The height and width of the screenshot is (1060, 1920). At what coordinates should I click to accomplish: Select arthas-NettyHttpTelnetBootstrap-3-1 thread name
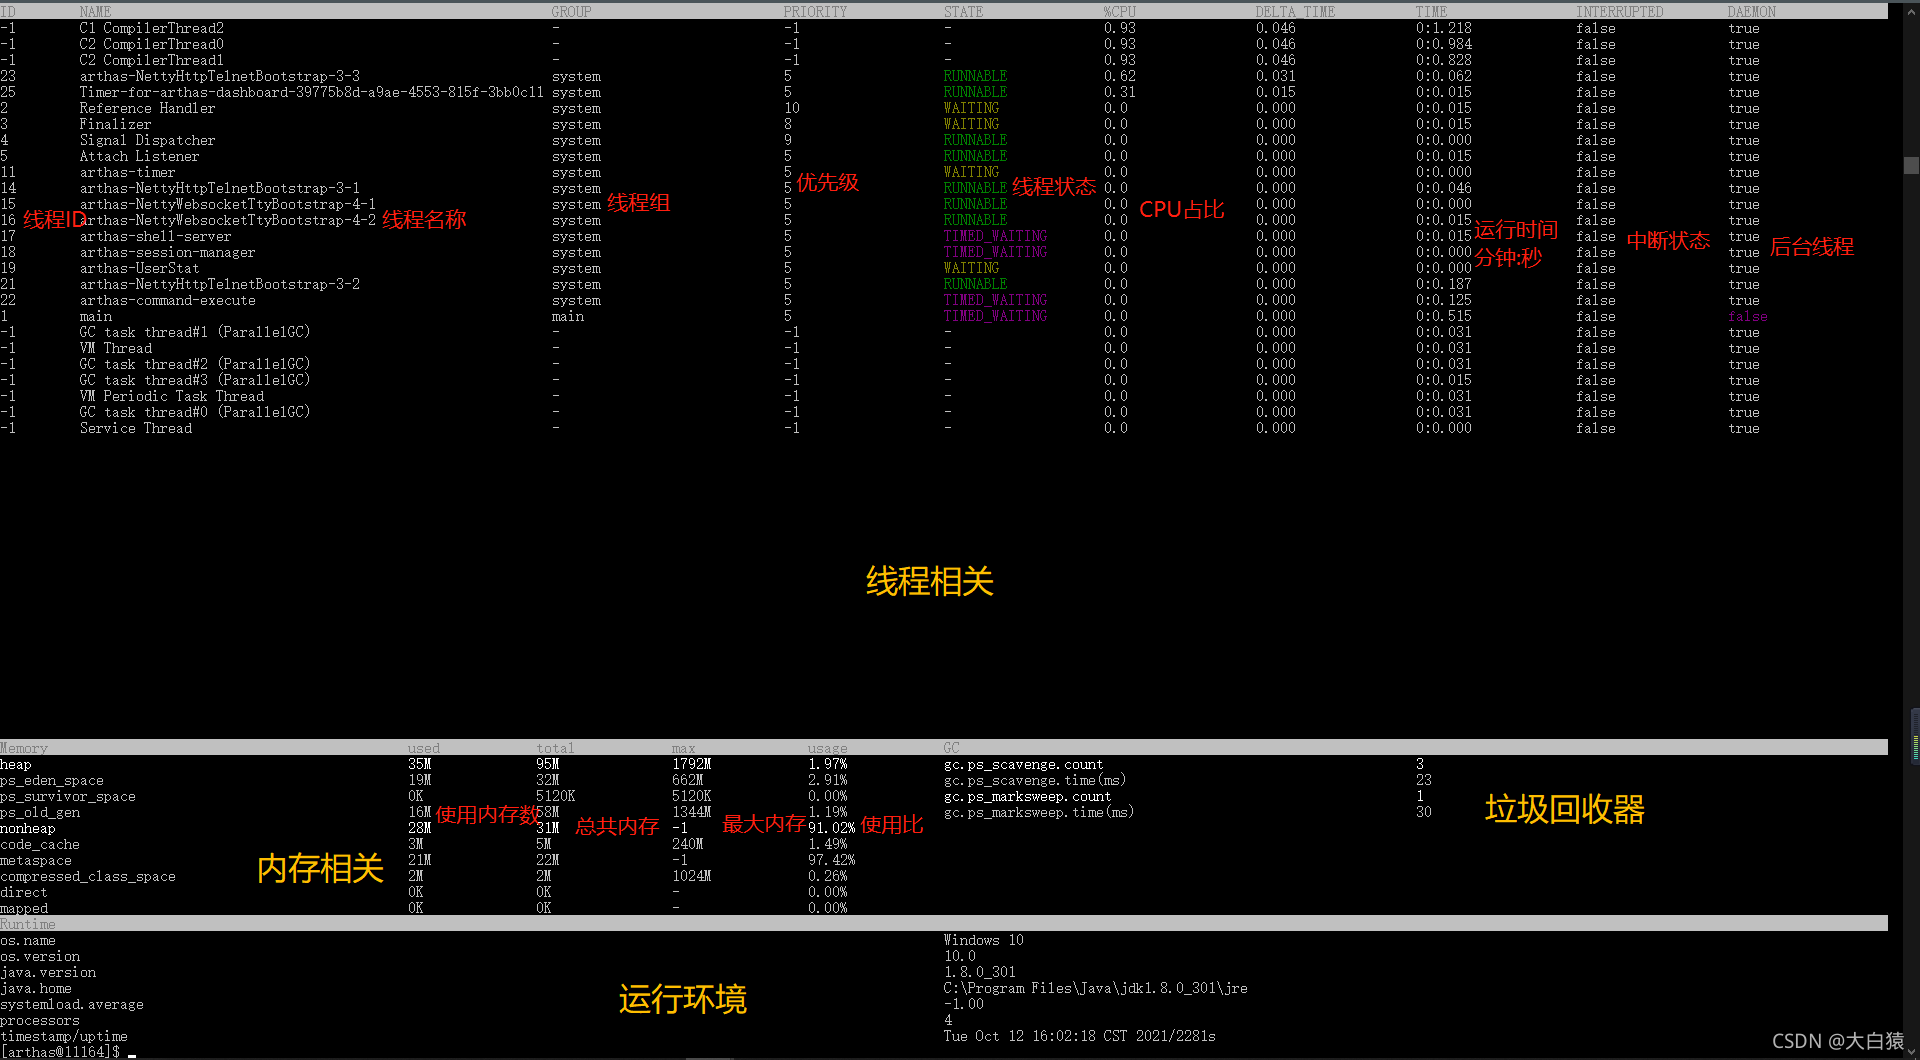pos(219,188)
